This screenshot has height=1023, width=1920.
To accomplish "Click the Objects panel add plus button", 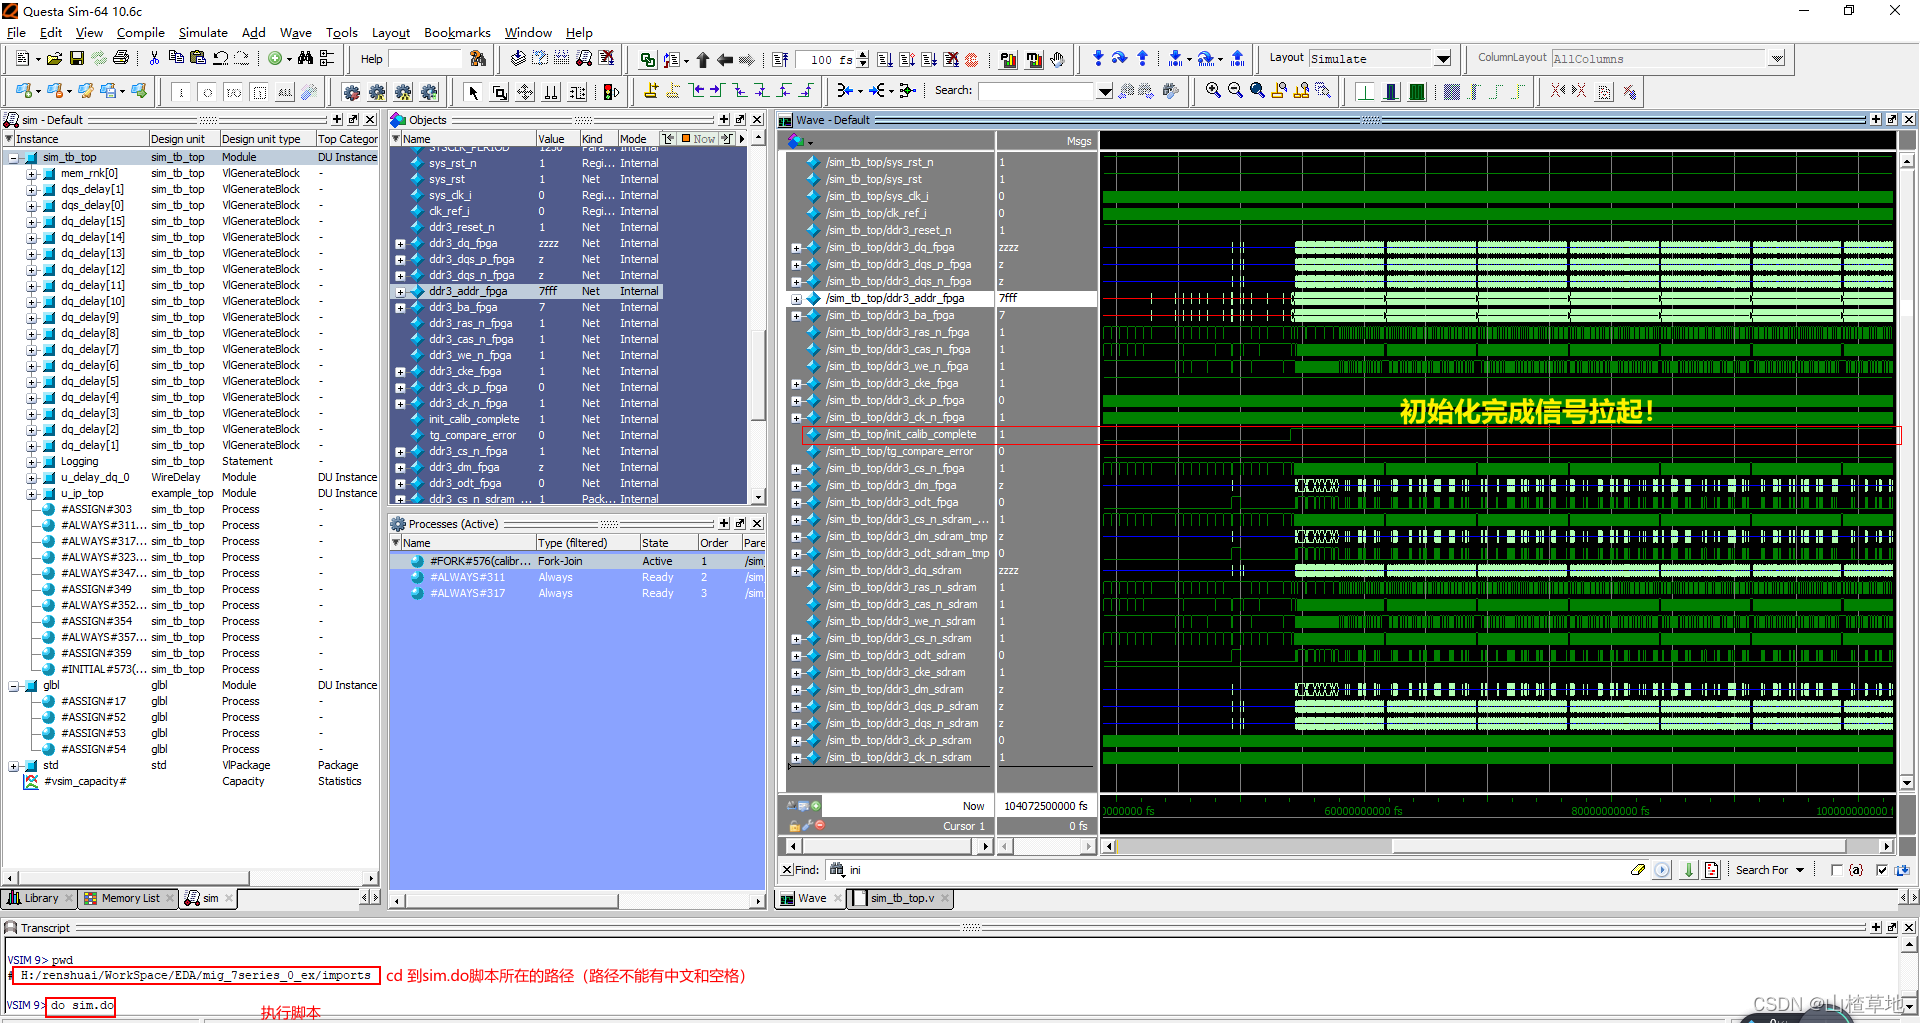I will [x=724, y=119].
